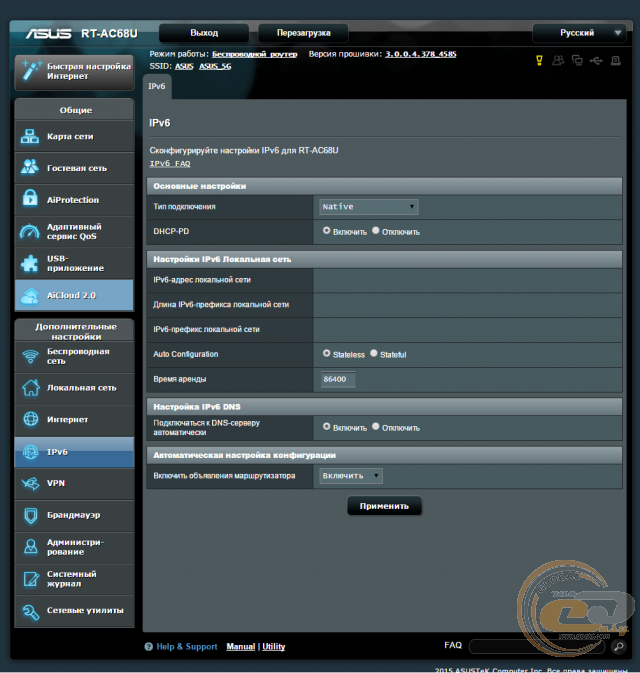Image resolution: width=640 pixels, height=673 pixels.
Task: Enable DHCP-PD with Включить radio
Action: click(x=327, y=230)
